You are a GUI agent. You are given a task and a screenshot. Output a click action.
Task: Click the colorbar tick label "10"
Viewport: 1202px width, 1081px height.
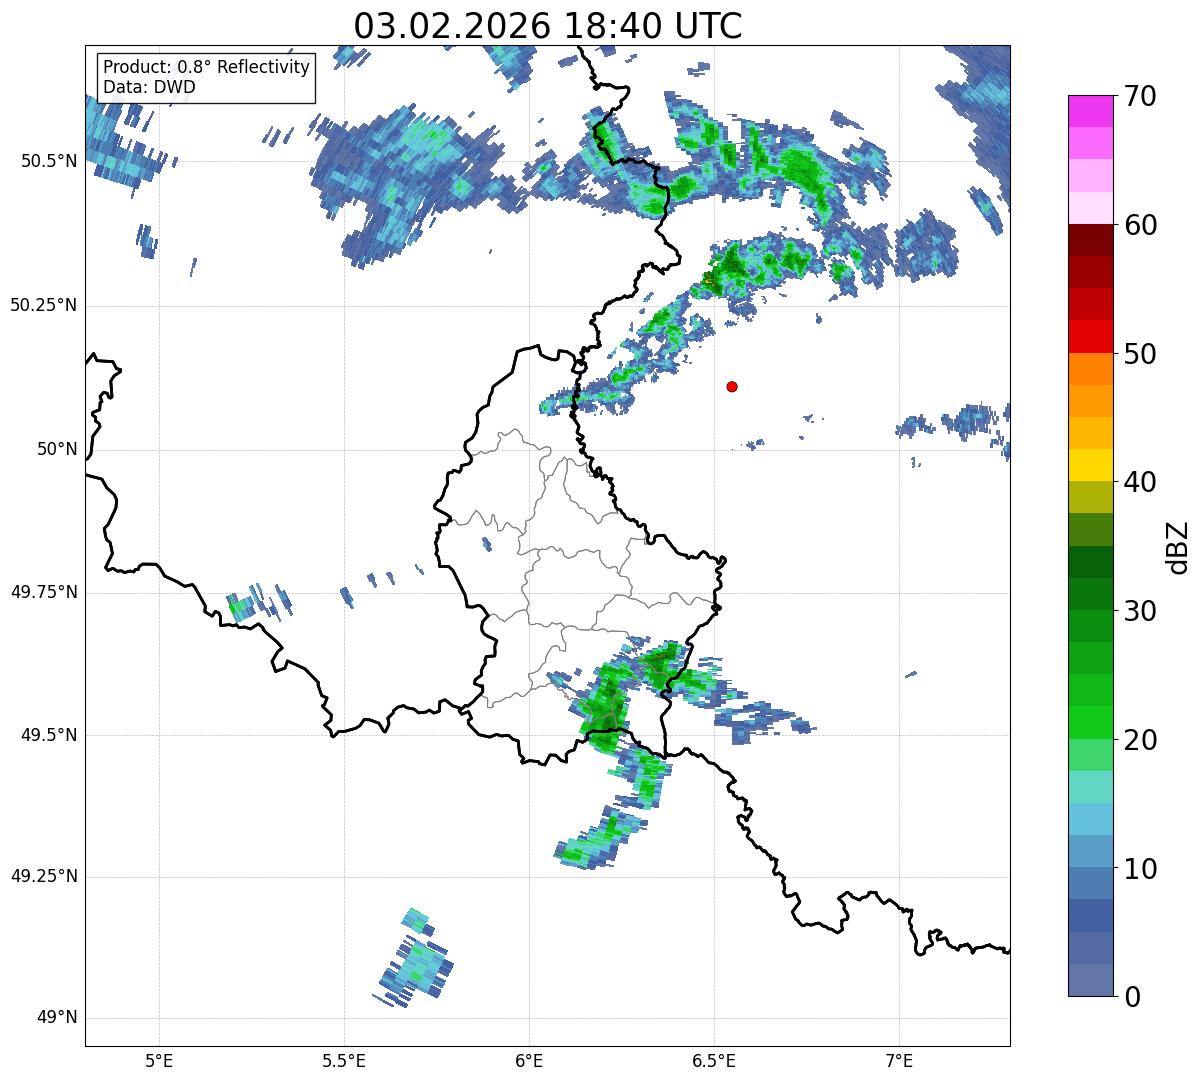(1140, 868)
